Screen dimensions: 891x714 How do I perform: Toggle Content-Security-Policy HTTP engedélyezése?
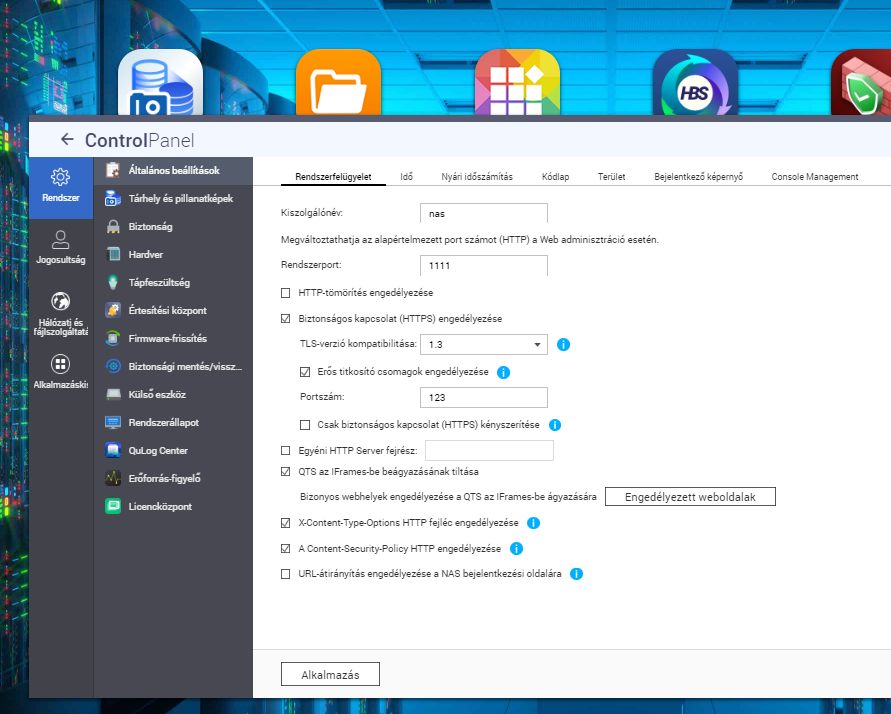pos(286,549)
